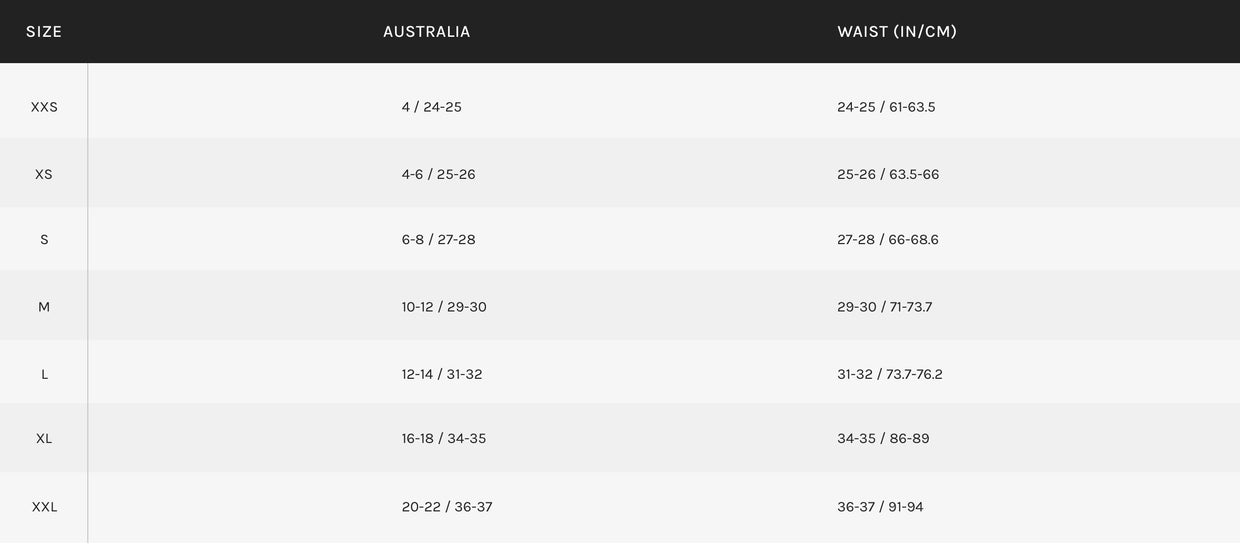Select the XXS size row label
The height and width of the screenshot is (544, 1240).
coord(44,107)
